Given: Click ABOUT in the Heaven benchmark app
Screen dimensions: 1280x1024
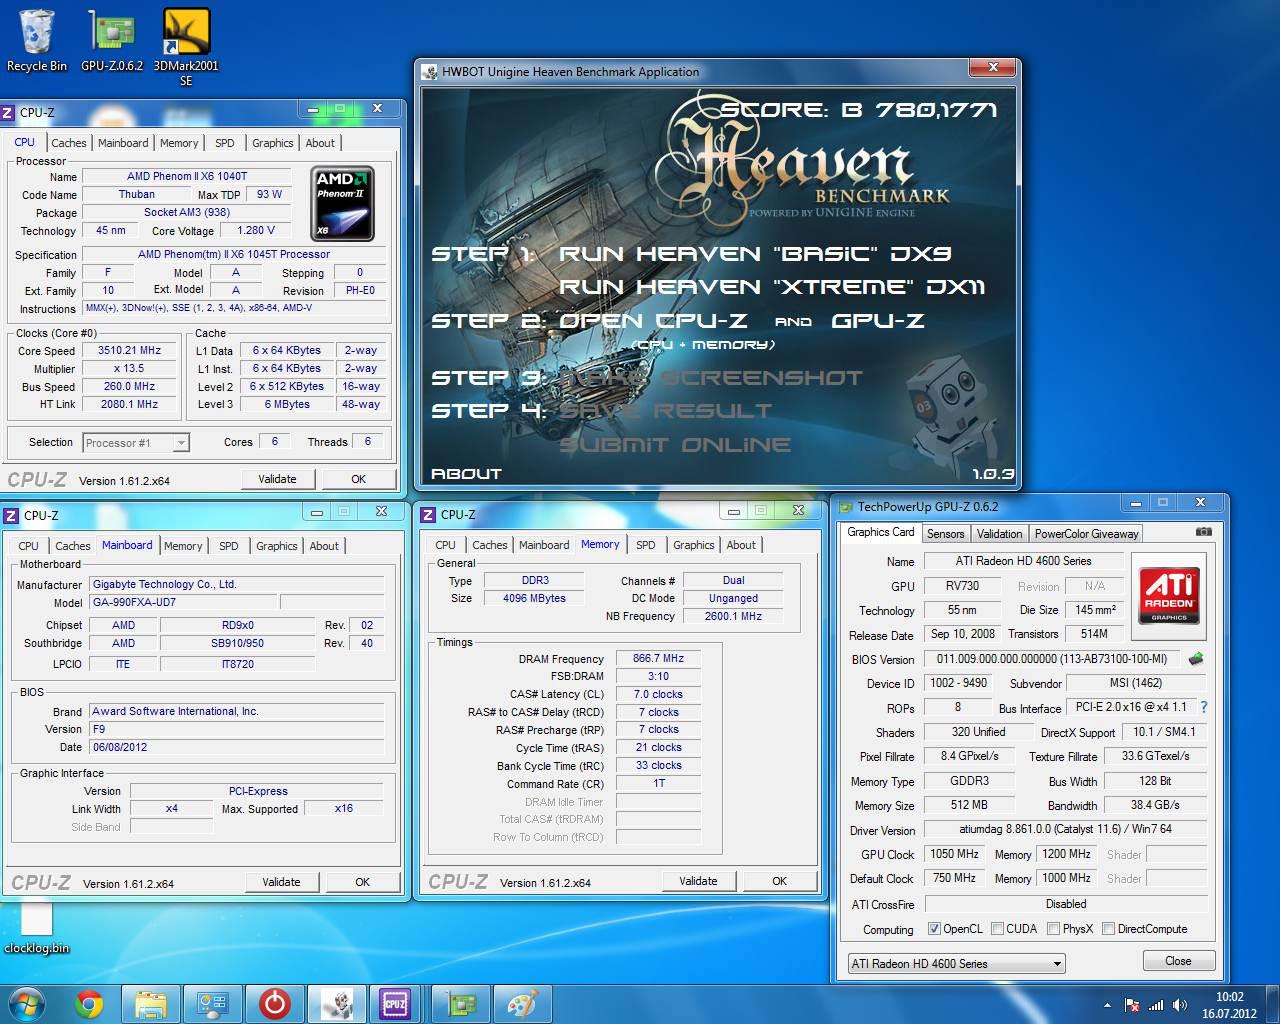Looking at the screenshot, I should tap(466, 474).
